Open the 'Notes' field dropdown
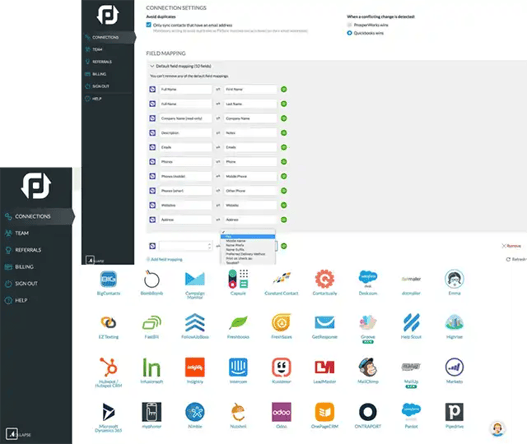Screen dimensions: 527x444 (250, 133)
